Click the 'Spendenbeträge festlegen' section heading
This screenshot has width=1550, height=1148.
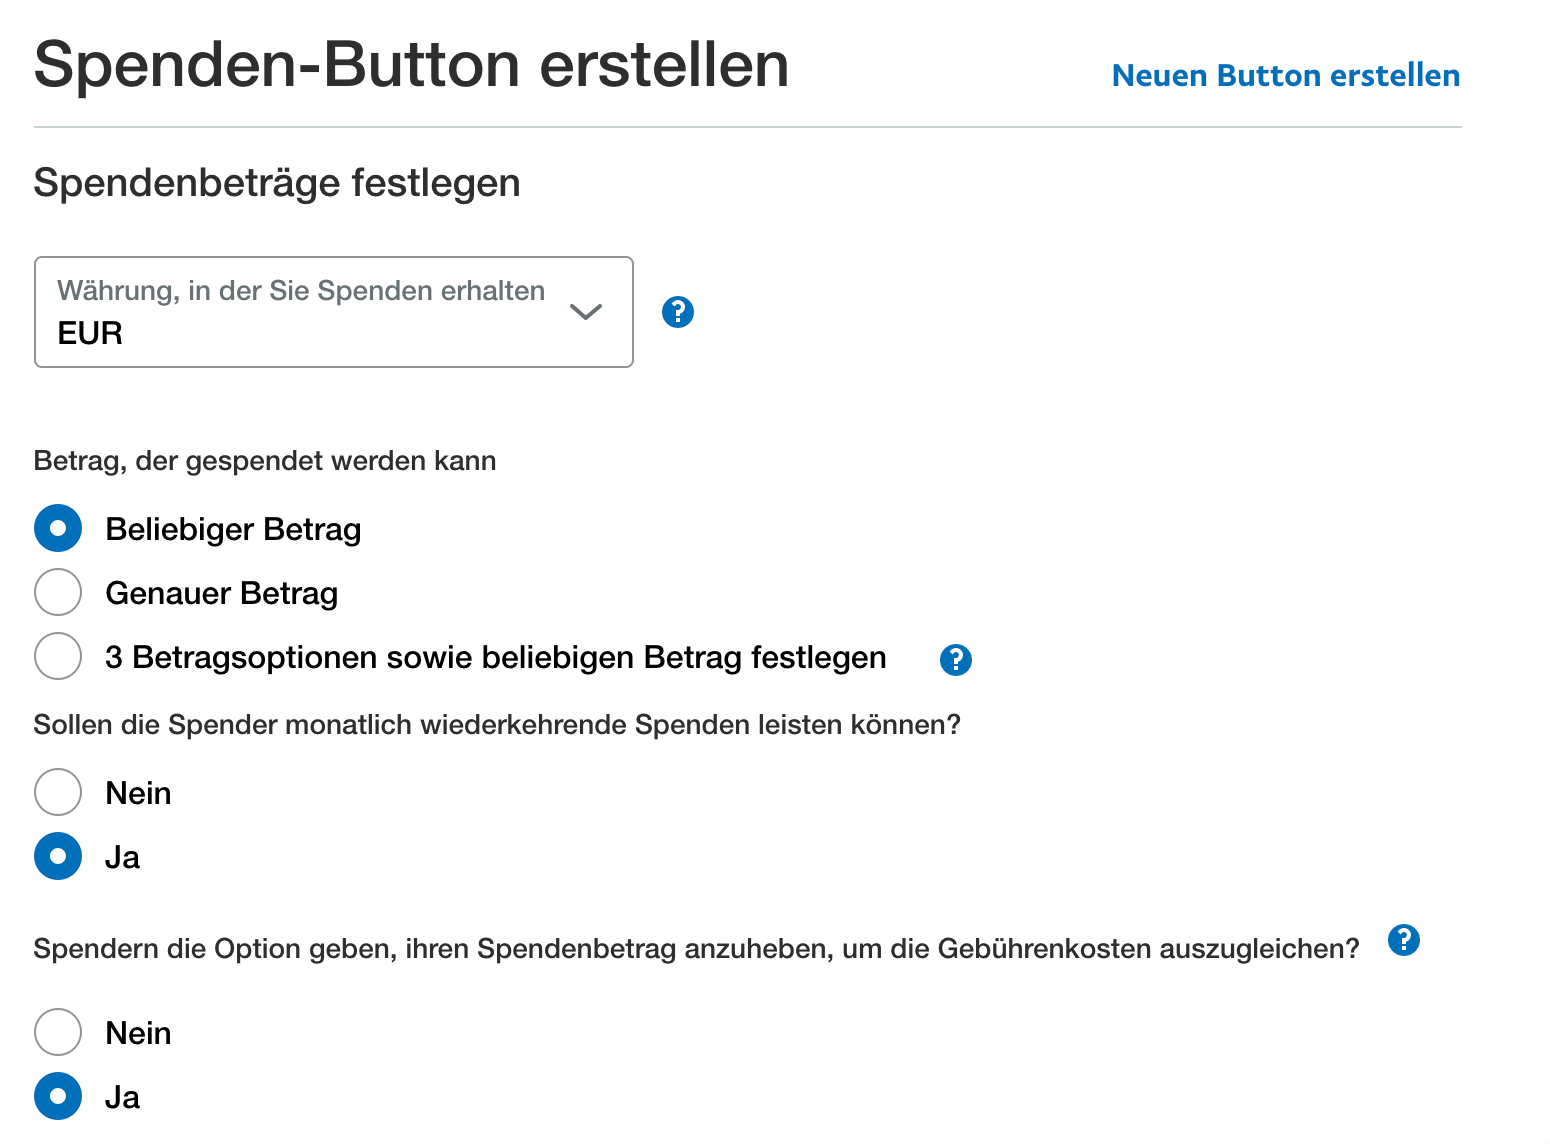pyautogui.click(x=277, y=183)
